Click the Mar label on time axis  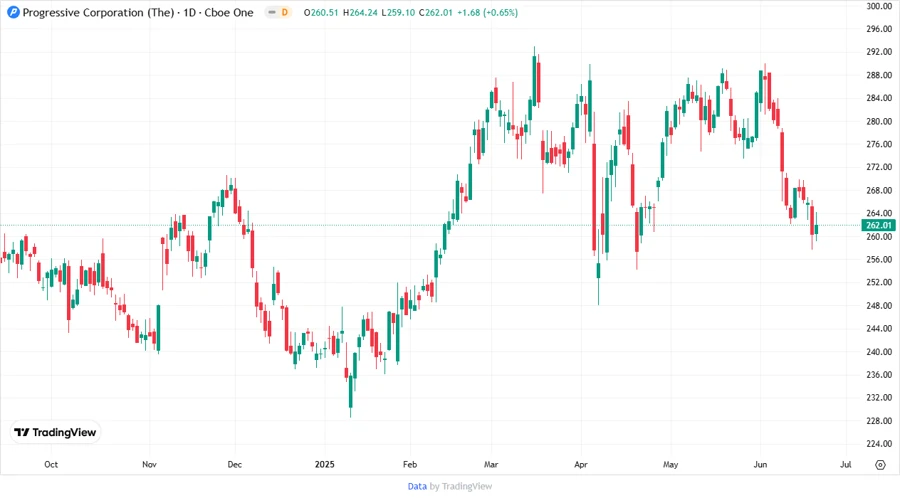point(491,464)
